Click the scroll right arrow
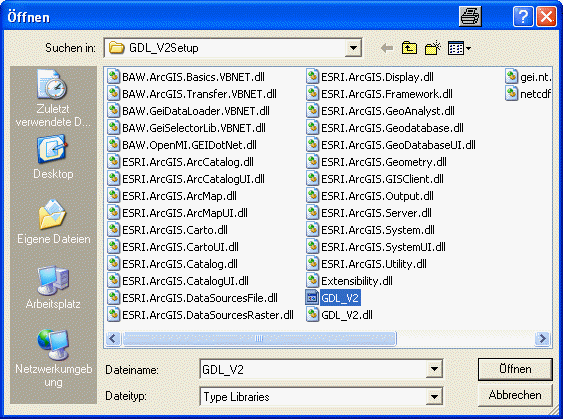The height and width of the screenshot is (419, 563). coord(543,338)
